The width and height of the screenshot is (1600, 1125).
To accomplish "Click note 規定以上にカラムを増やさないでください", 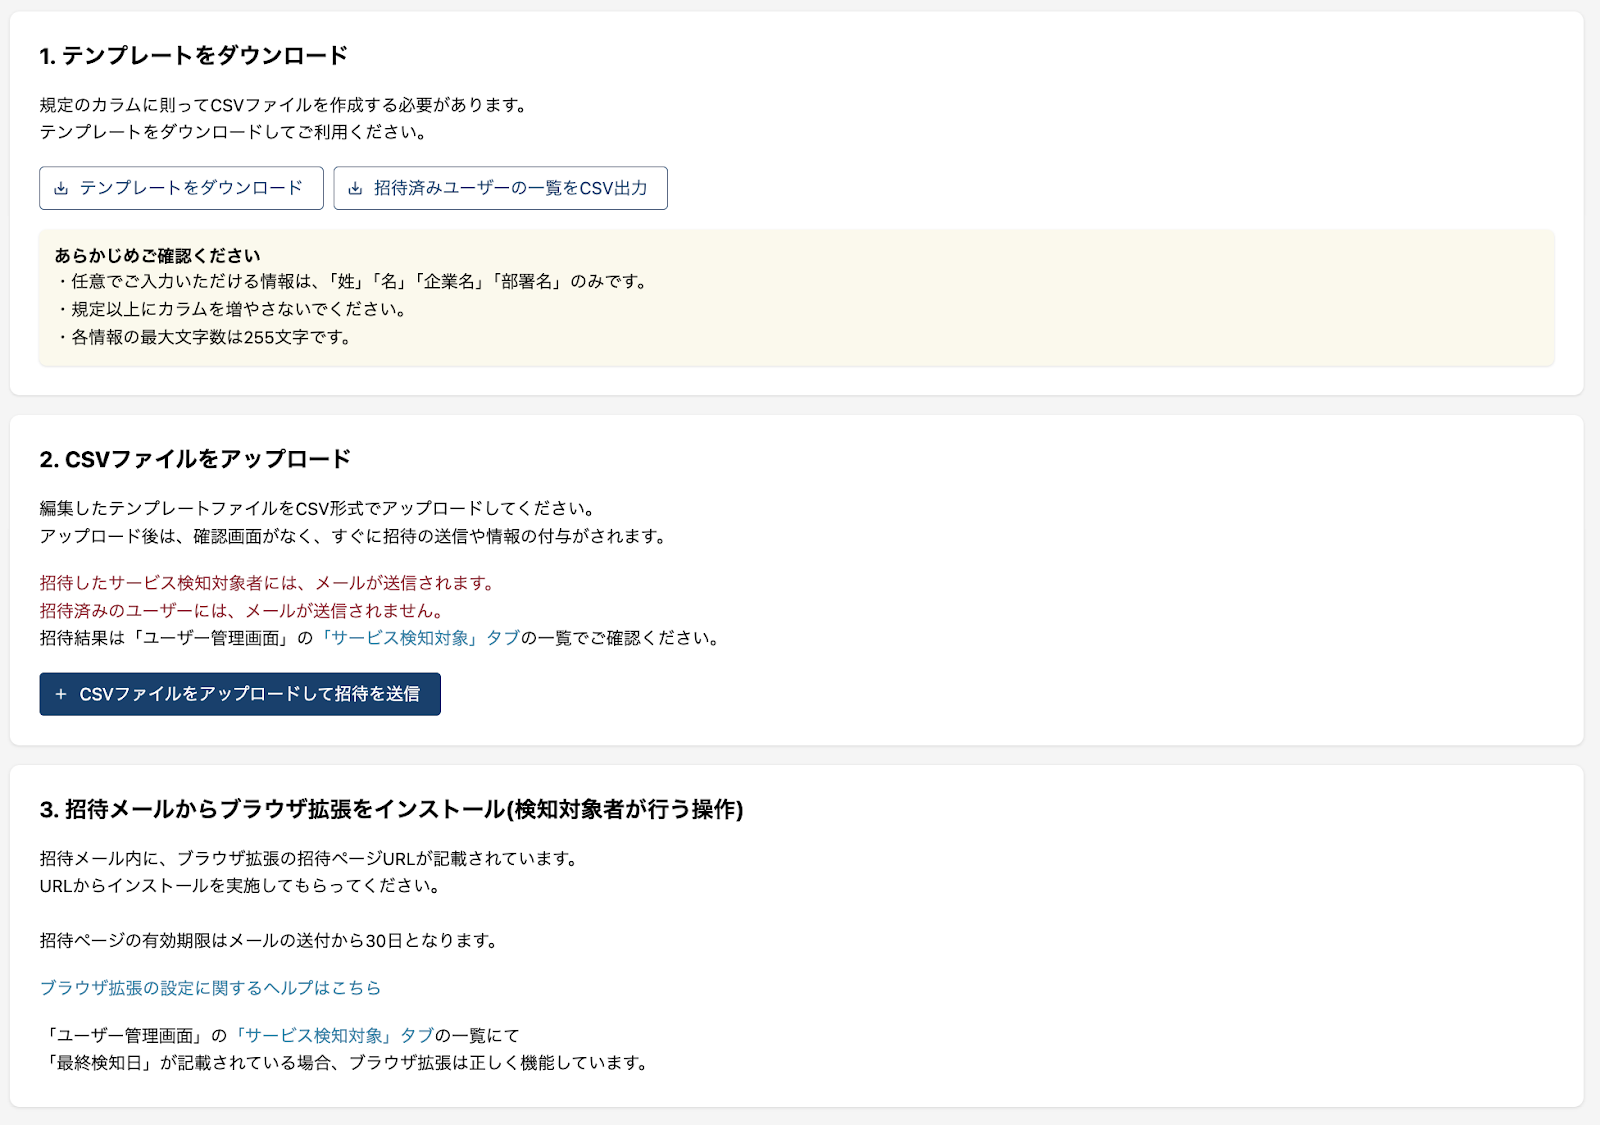I will 233,309.
